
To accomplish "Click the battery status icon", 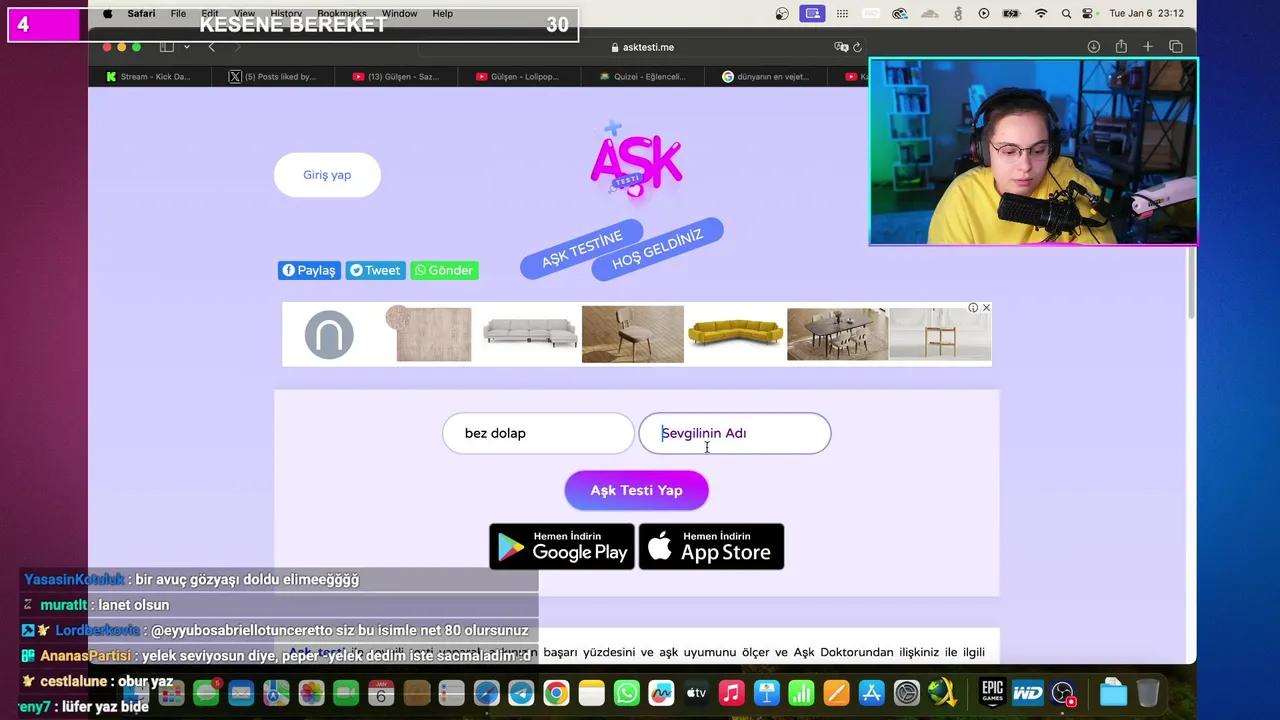I will coord(1012,13).
